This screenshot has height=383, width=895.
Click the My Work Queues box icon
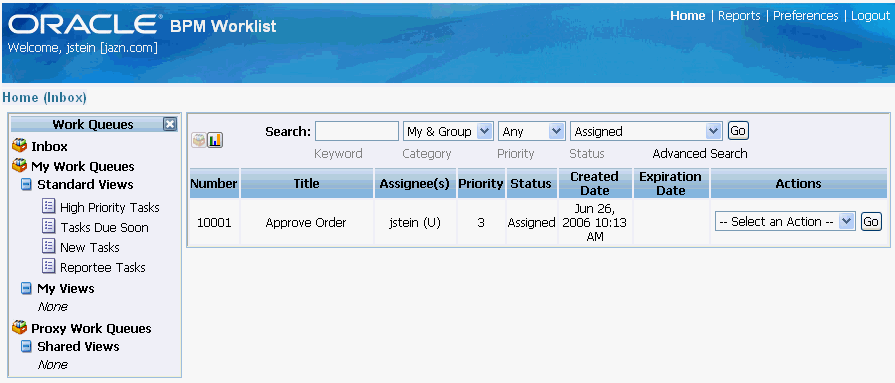tap(19, 166)
